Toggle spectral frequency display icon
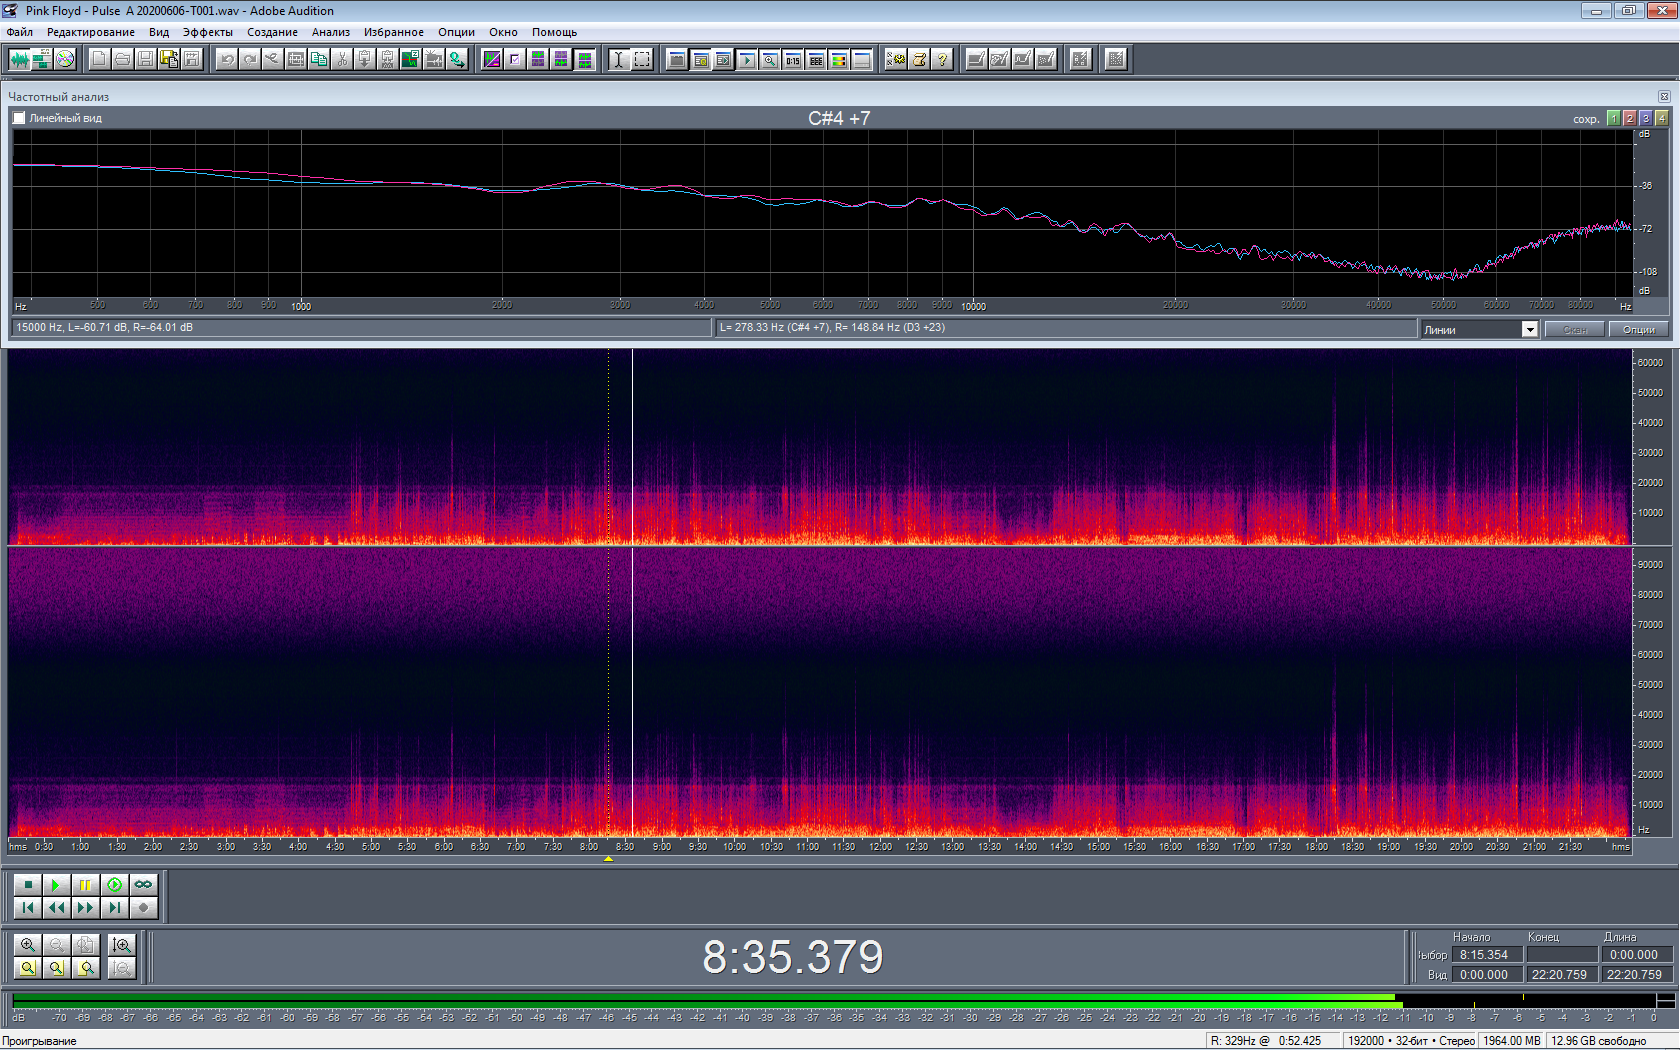The width and height of the screenshot is (1680, 1050). [x=492, y=59]
